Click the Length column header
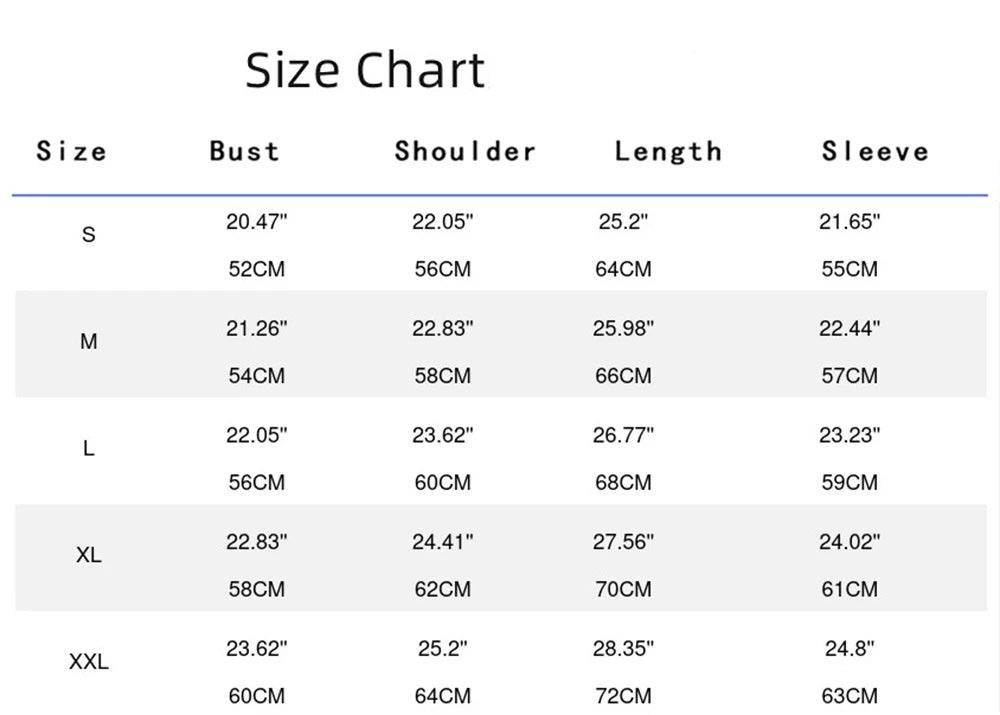 click(667, 152)
